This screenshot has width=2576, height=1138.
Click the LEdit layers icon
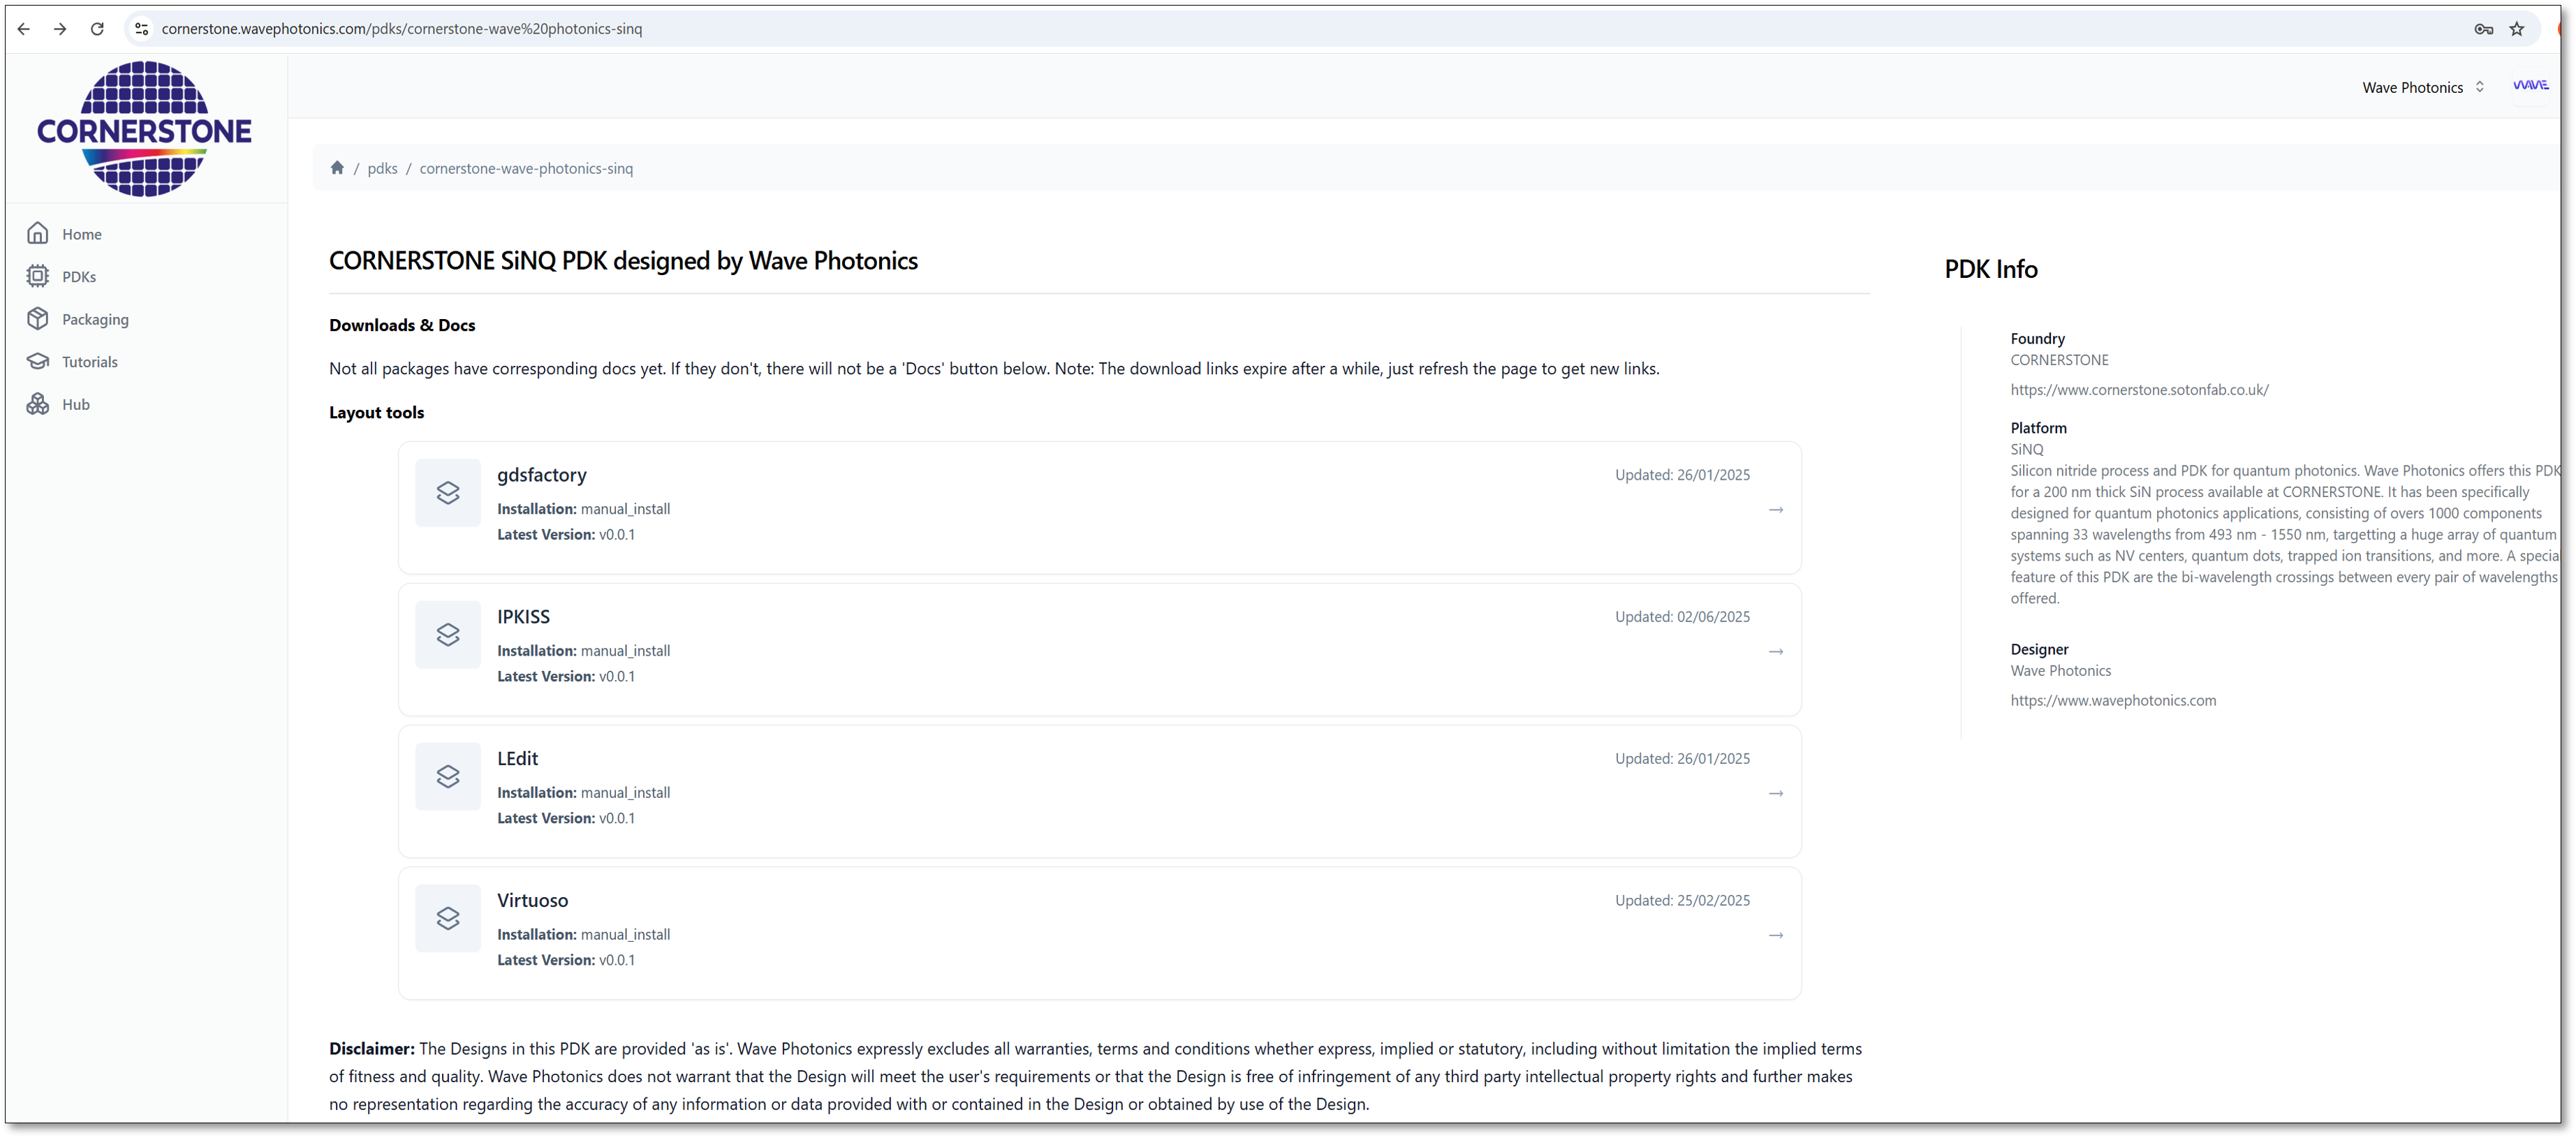tap(448, 776)
